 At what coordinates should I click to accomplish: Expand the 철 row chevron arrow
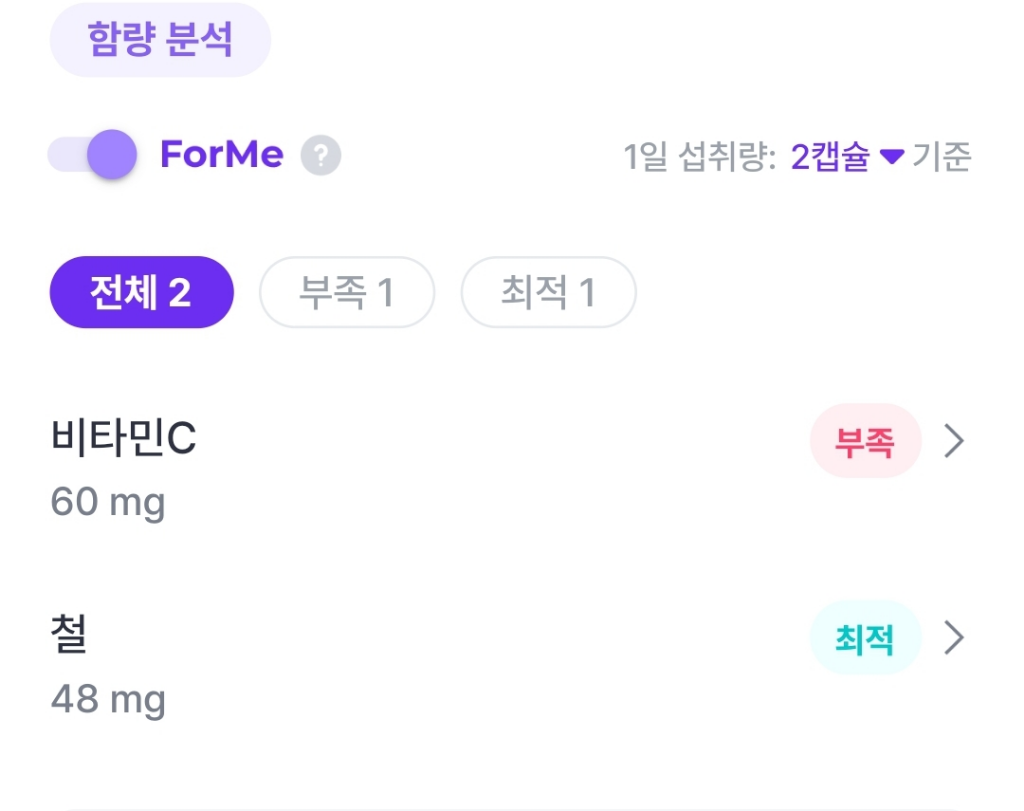tap(954, 638)
